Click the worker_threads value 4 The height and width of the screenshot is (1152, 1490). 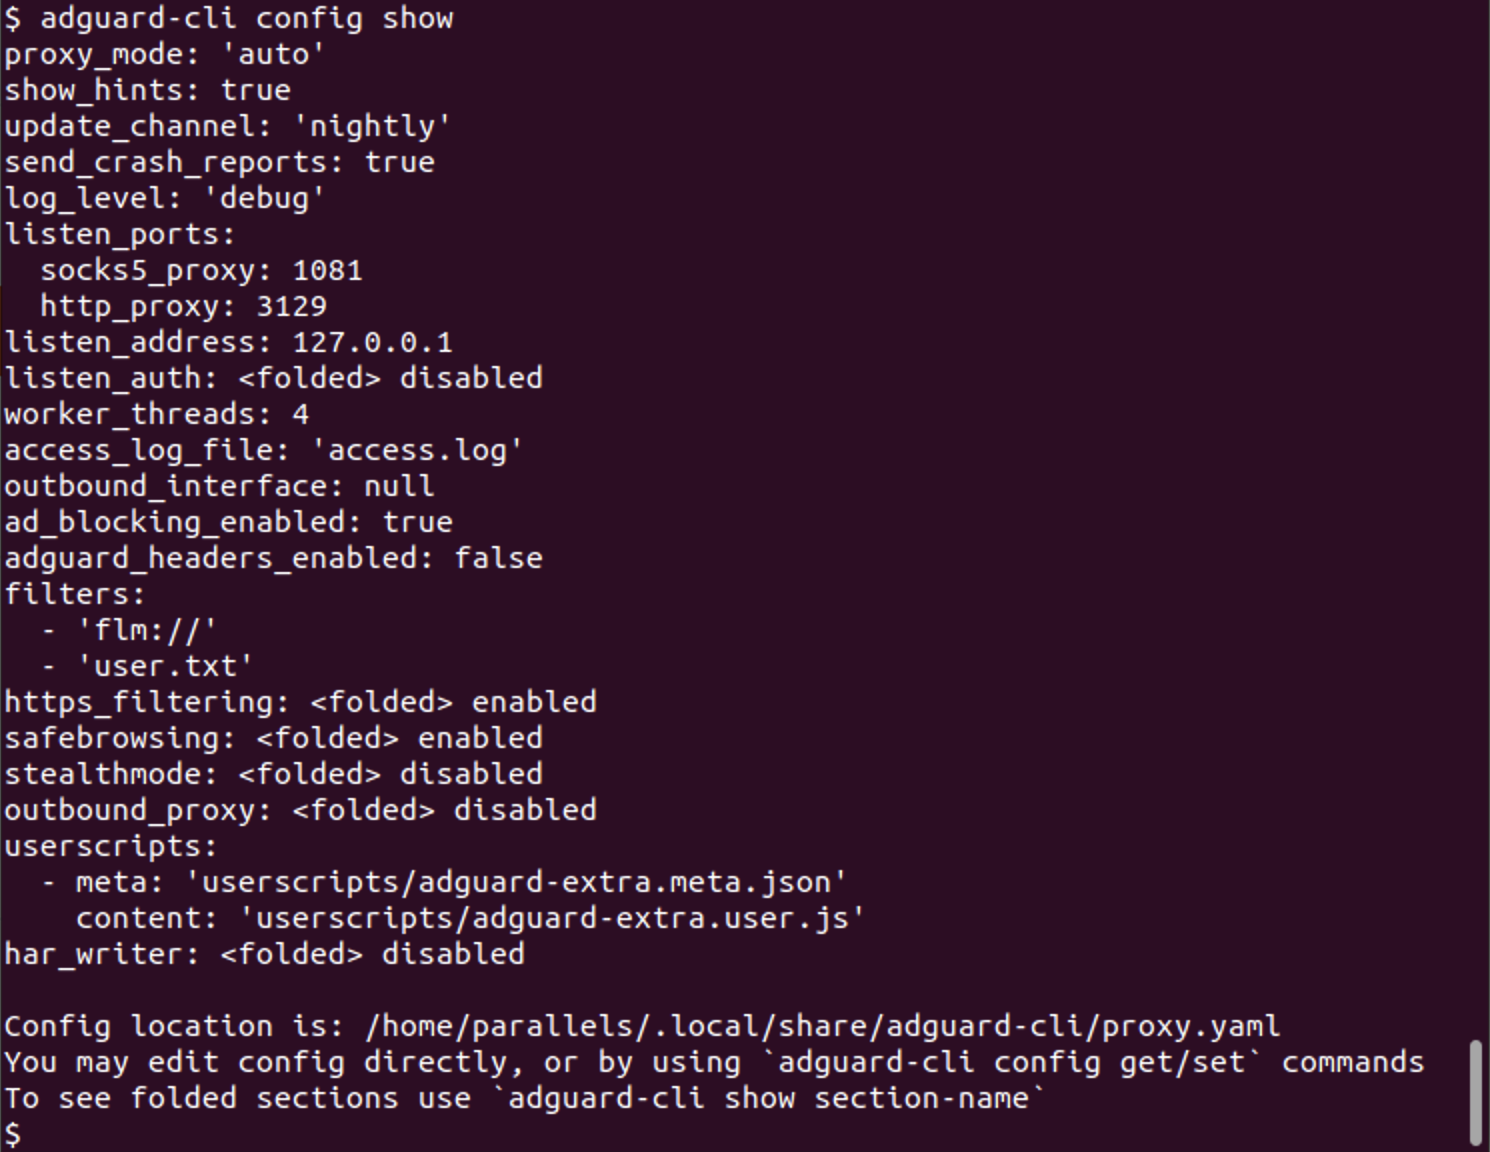click(x=300, y=414)
